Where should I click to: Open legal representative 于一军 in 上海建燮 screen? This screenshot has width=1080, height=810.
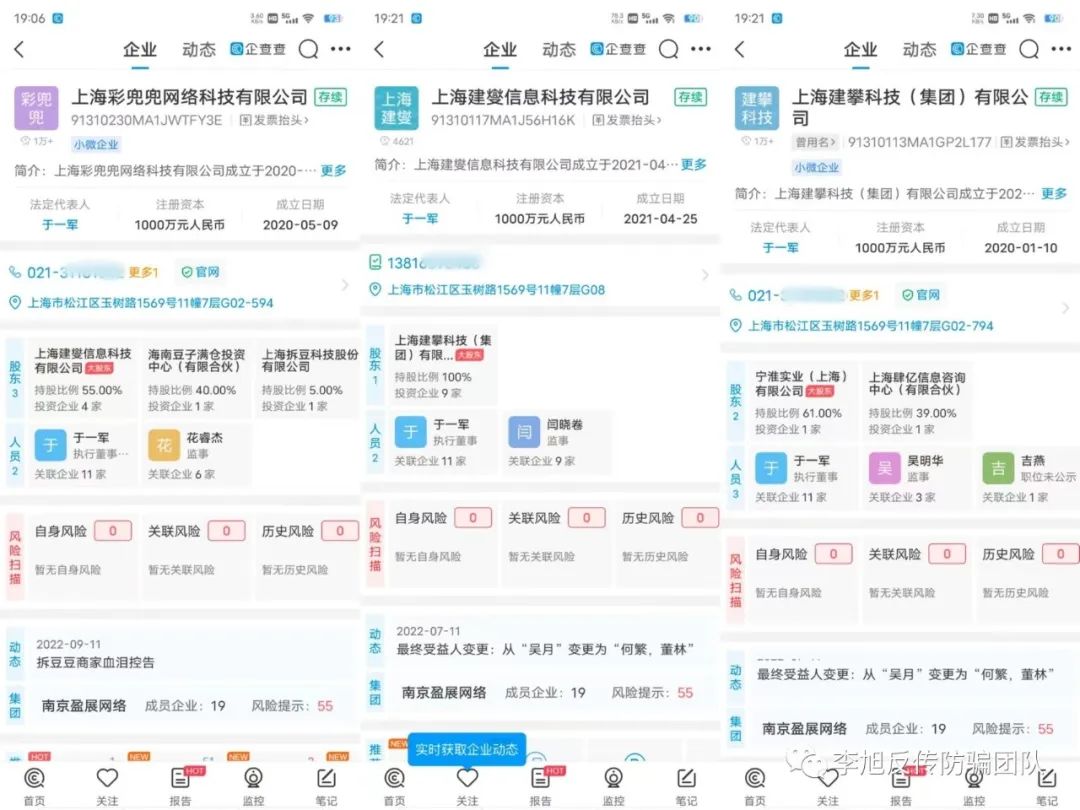point(419,218)
